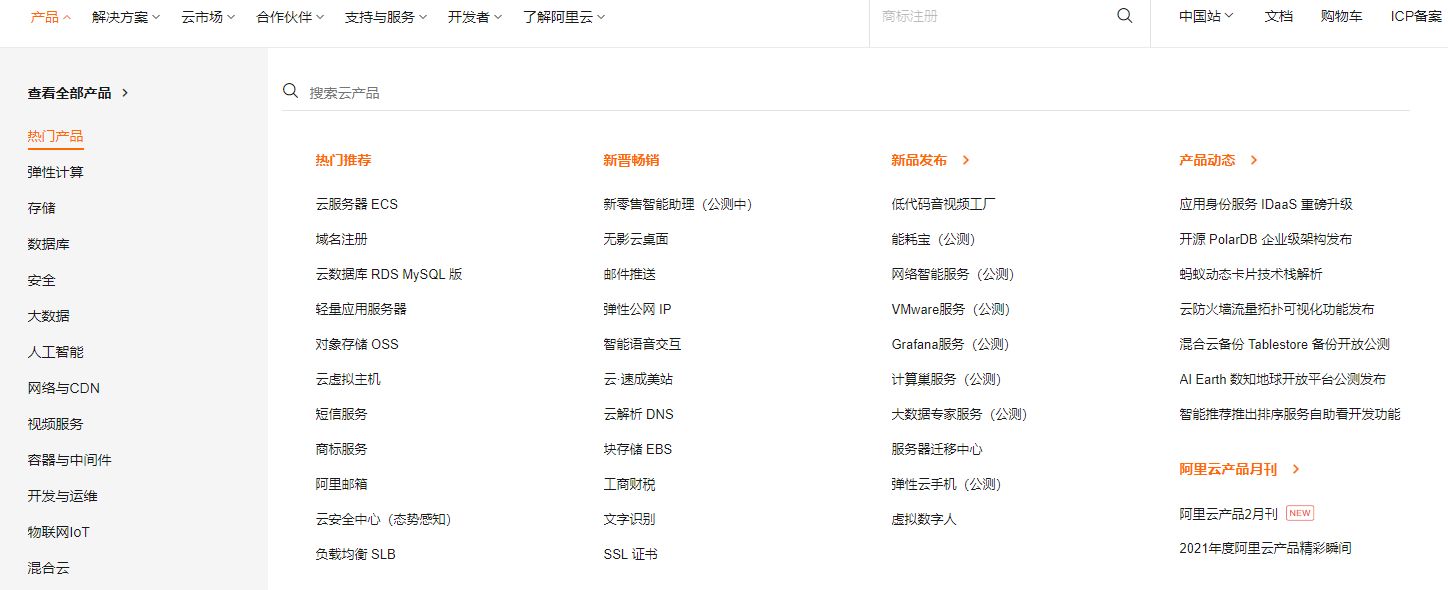
Task: Switch to the 开发与运维 category
Action: (x=63, y=496)
